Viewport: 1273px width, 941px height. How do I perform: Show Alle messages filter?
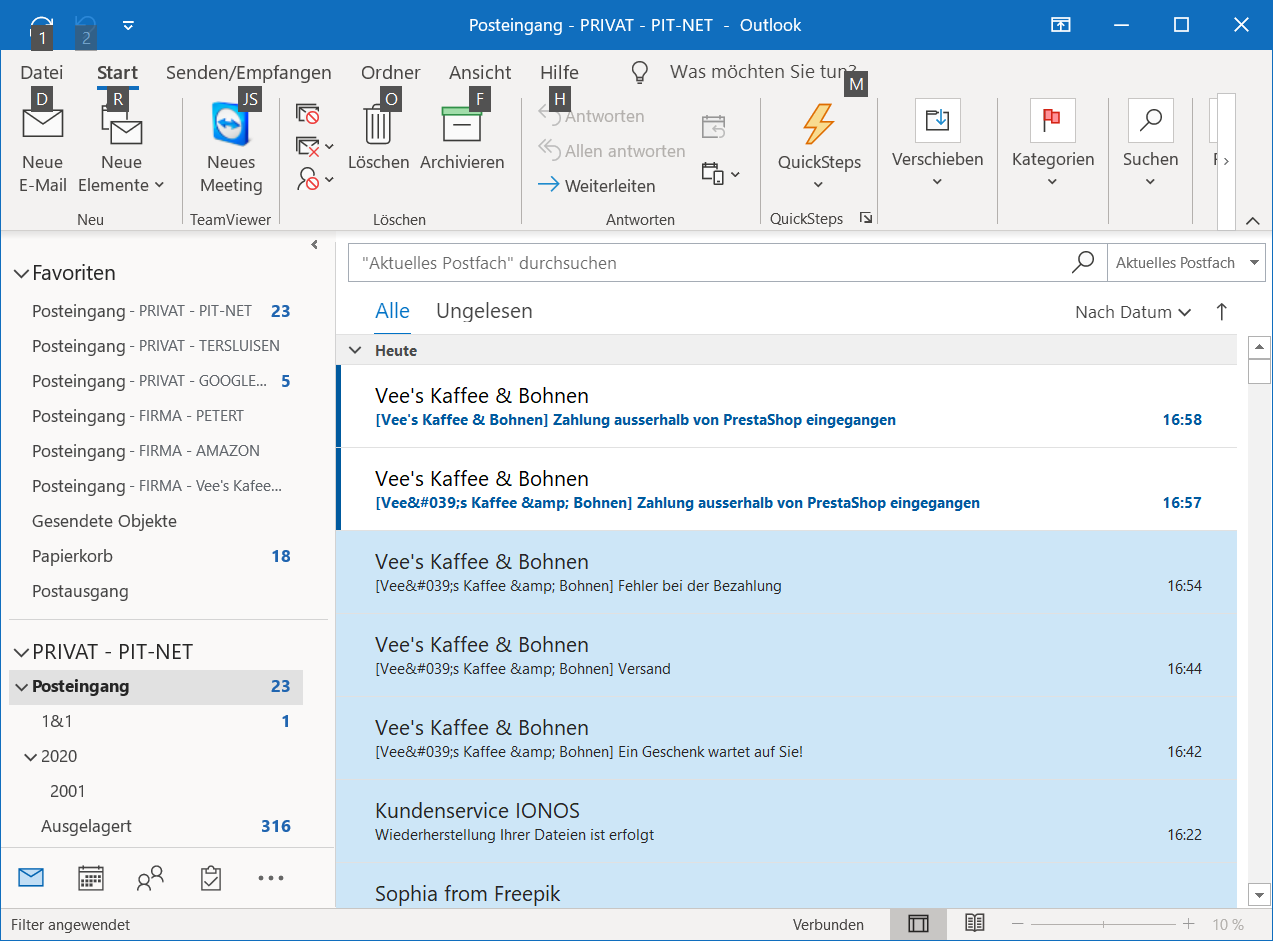coord(393,311)
